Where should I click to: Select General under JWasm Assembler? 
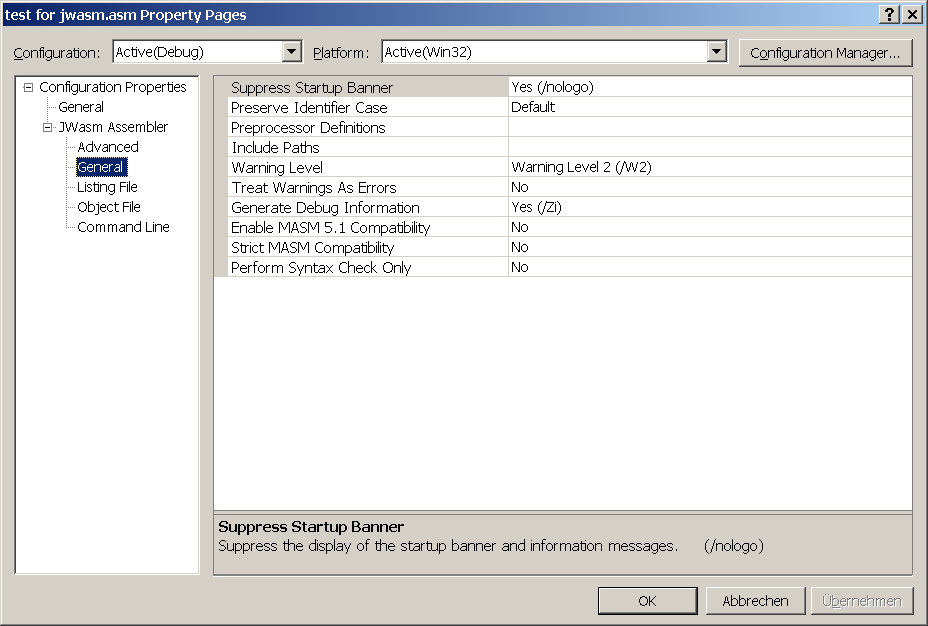101,167
